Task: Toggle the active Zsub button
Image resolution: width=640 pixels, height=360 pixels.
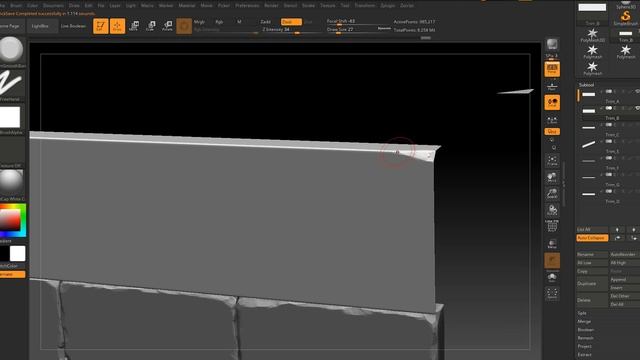Action: pyautogui.click(x=291, y=22)
